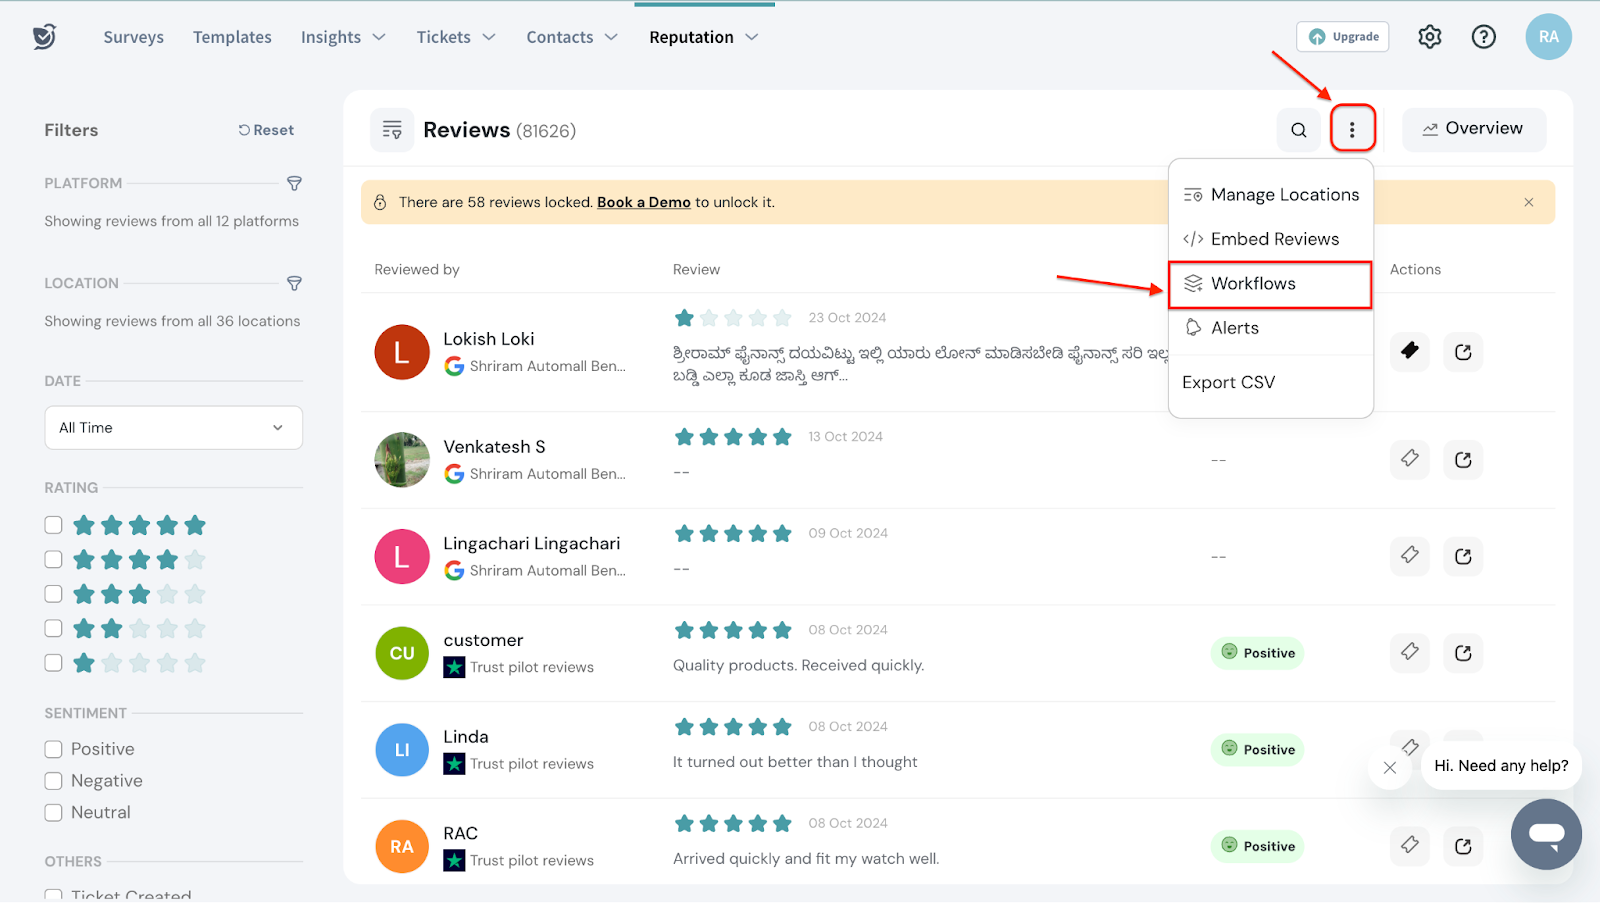Screen dimensions: 1600x903
Task: Check the five-star rating filter
Action: tap(54, 525)
